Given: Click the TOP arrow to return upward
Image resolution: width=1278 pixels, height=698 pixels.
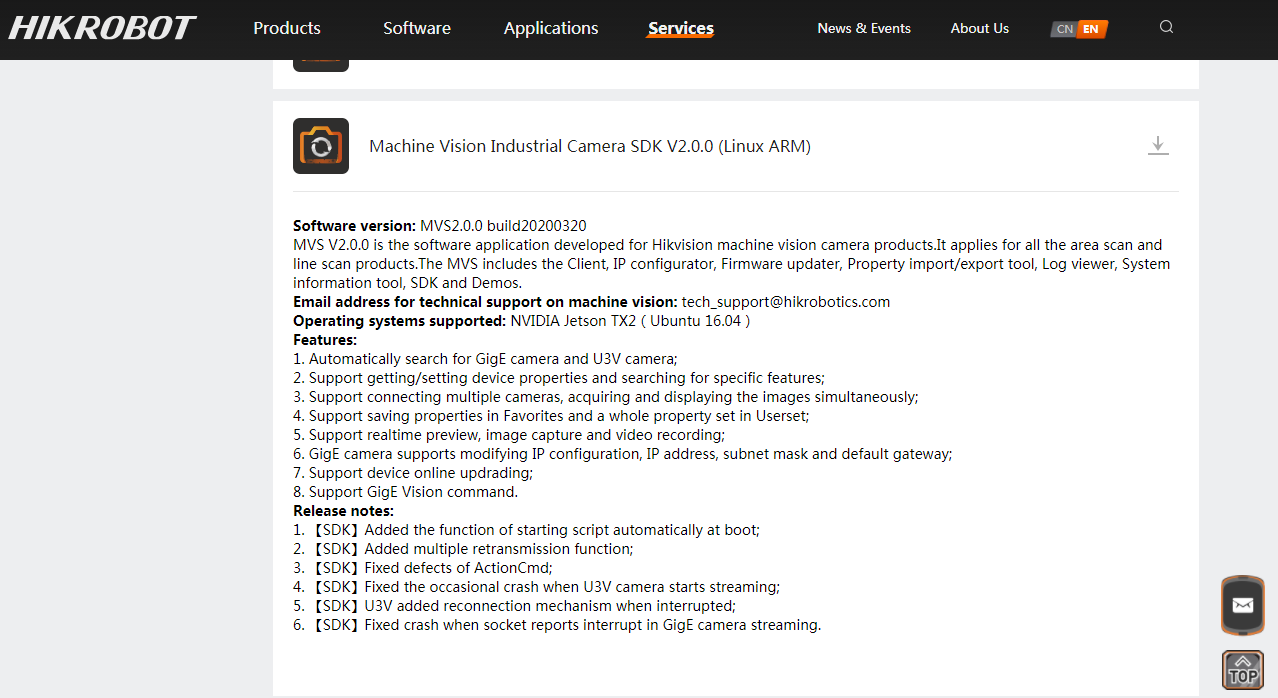Looking at the screenshot, I should click(x=1242, y=669).
